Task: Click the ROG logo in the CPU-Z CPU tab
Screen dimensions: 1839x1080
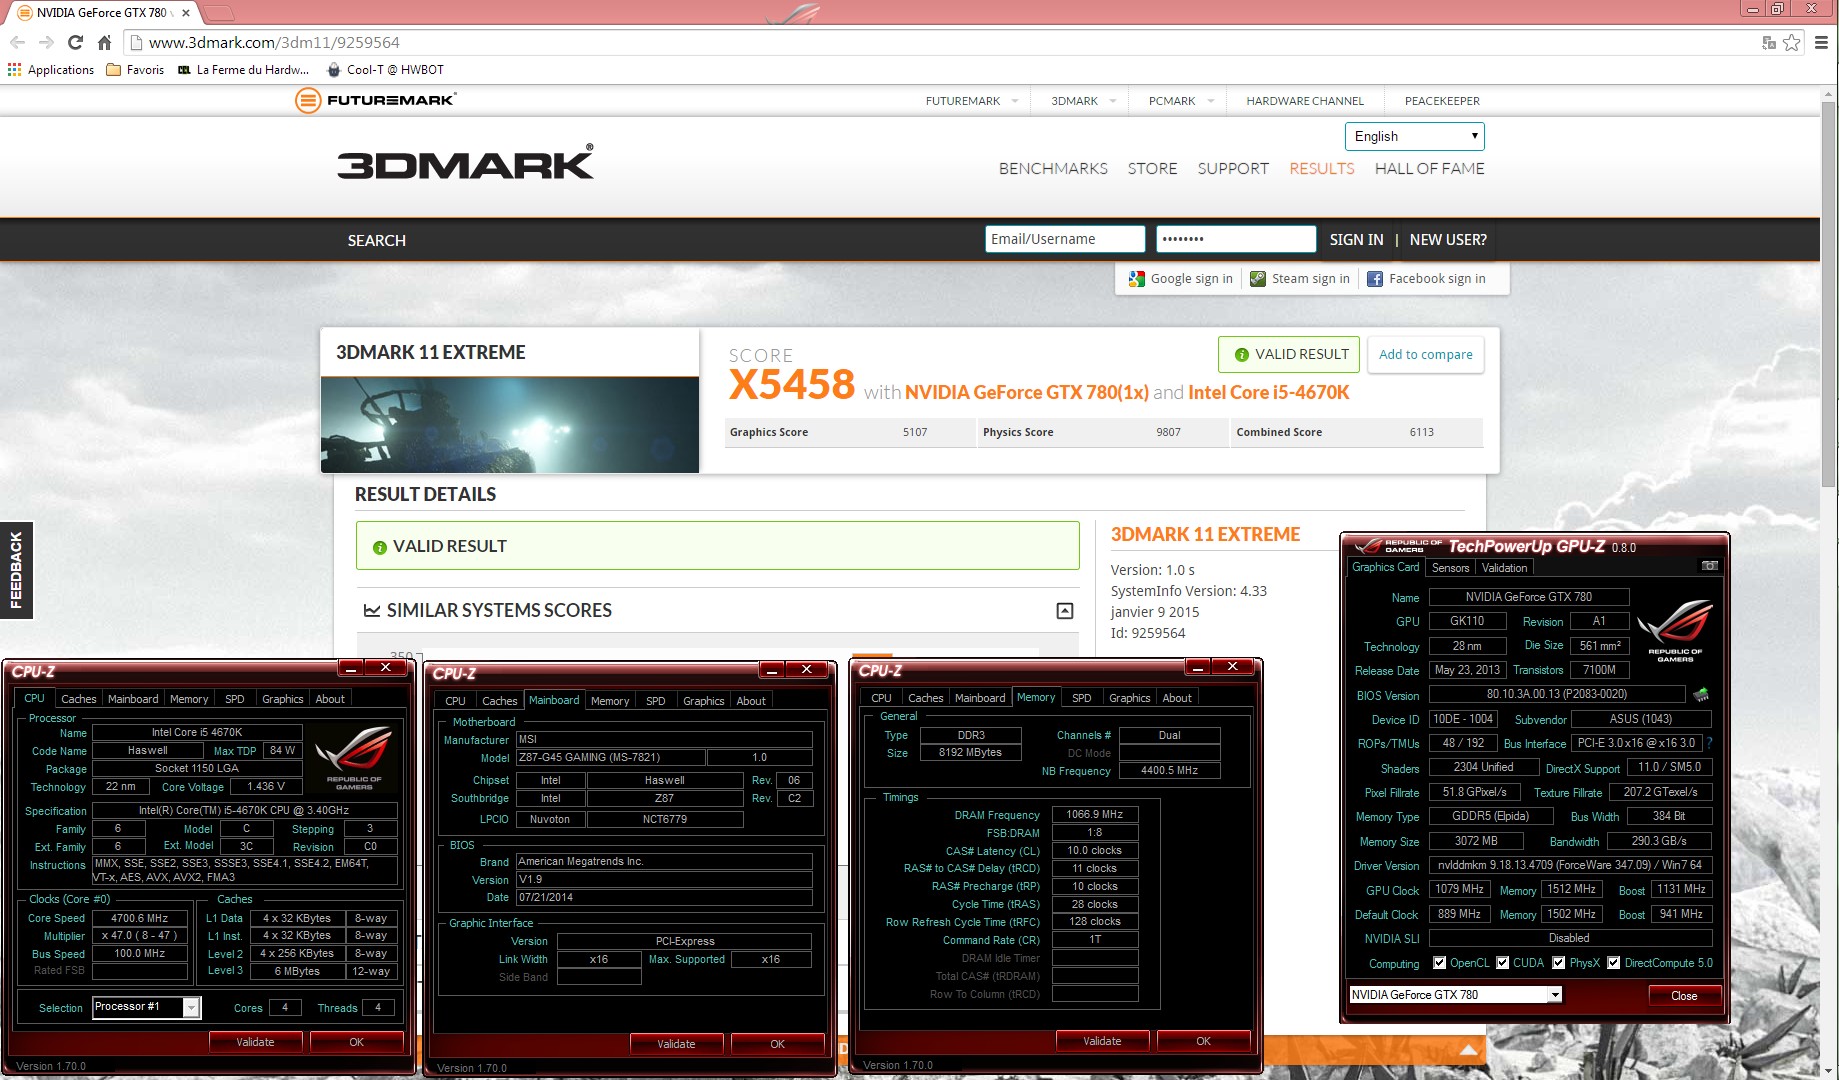Action: click(x=354, y=757)
